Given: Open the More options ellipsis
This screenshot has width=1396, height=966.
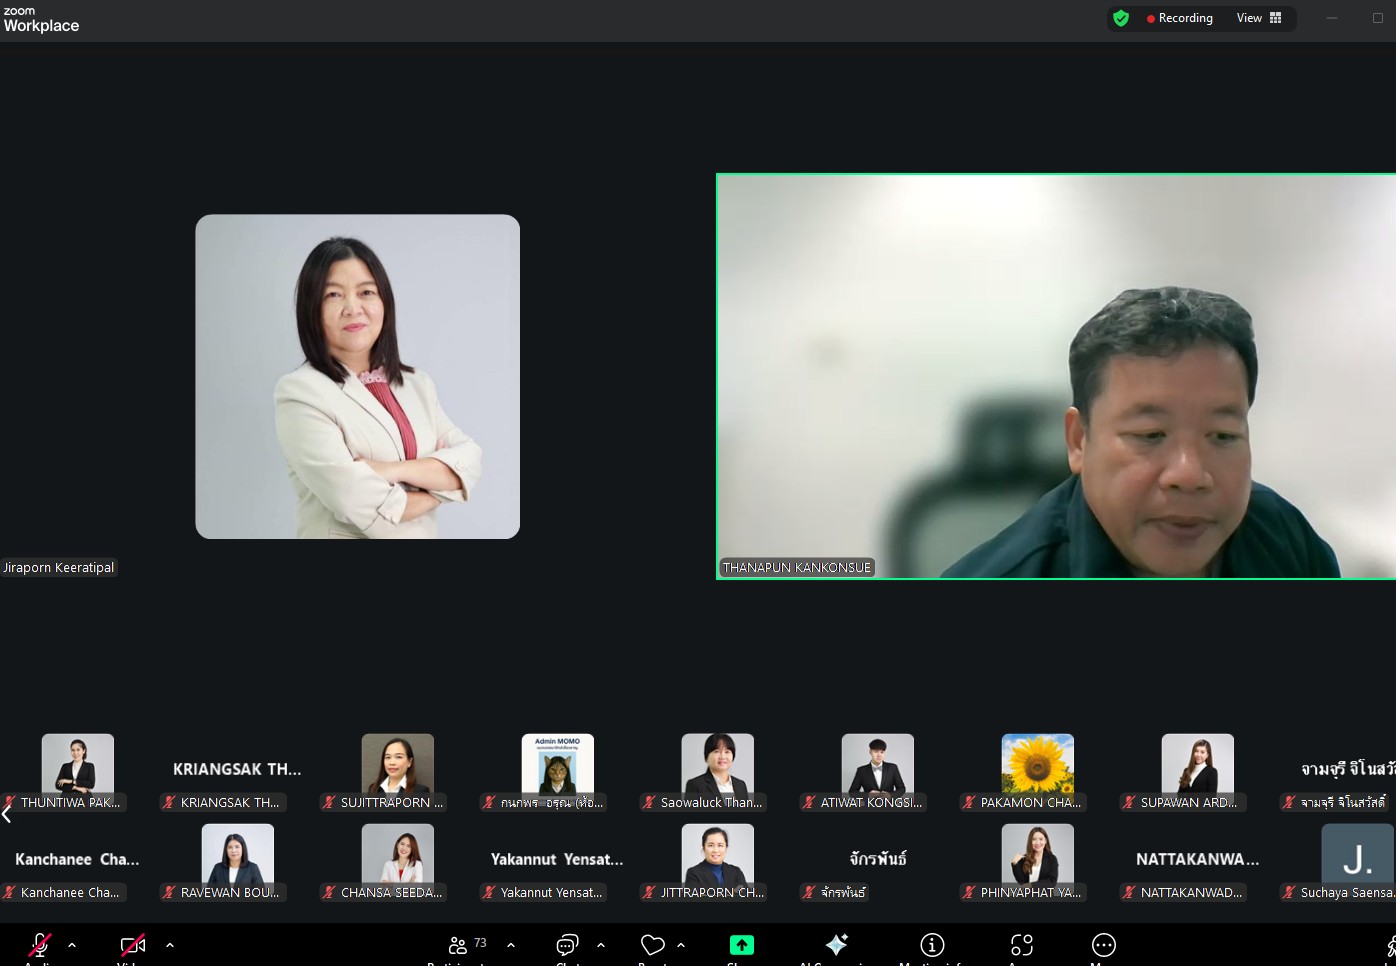Looking at the screenshot, I should tap(1104, 945).
